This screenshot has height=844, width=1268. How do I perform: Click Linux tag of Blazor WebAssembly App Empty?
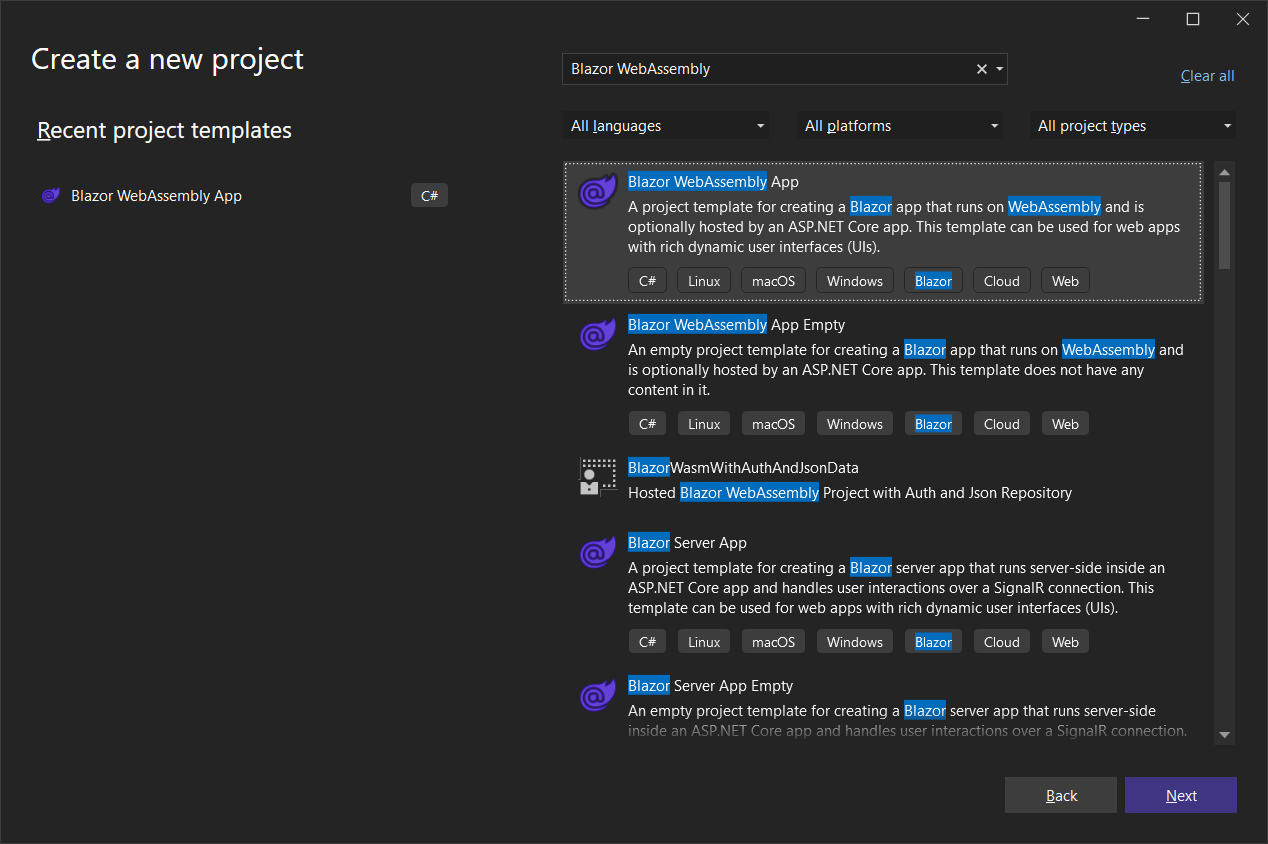(x=704, y=424)
